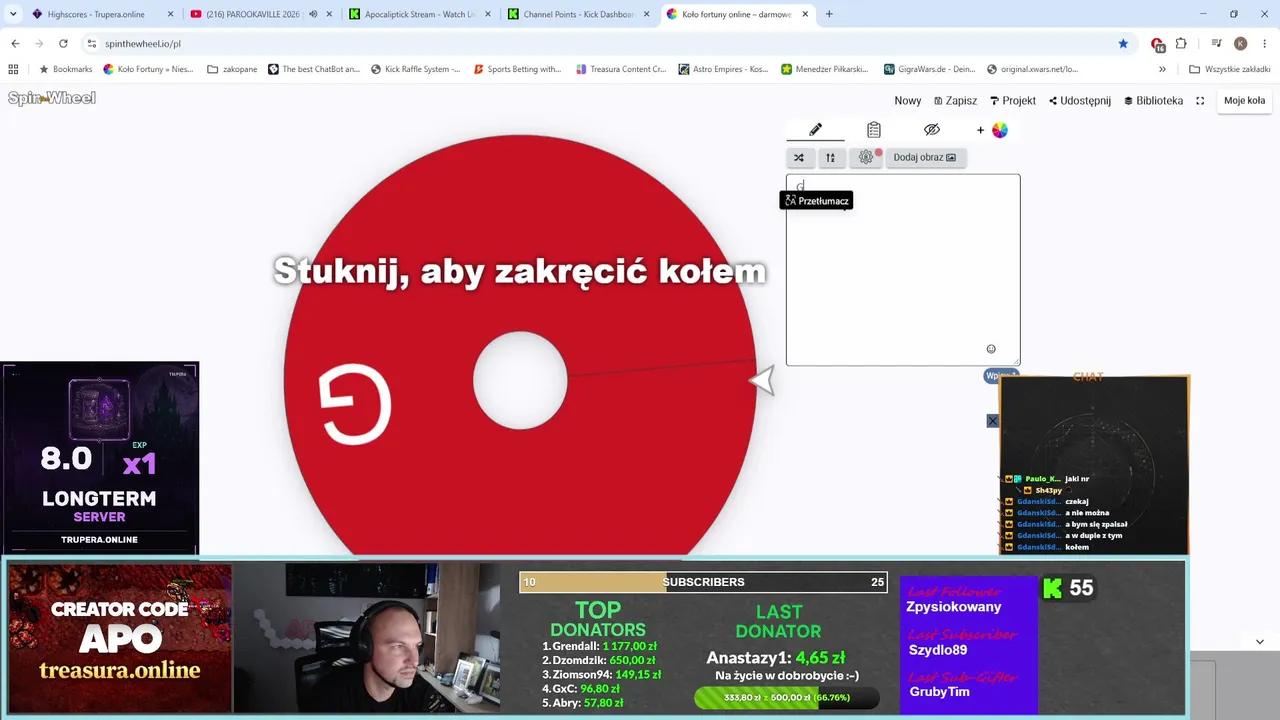1280x720 pixels.
Task: Expand the tab search dropdown
Action: 13,14
